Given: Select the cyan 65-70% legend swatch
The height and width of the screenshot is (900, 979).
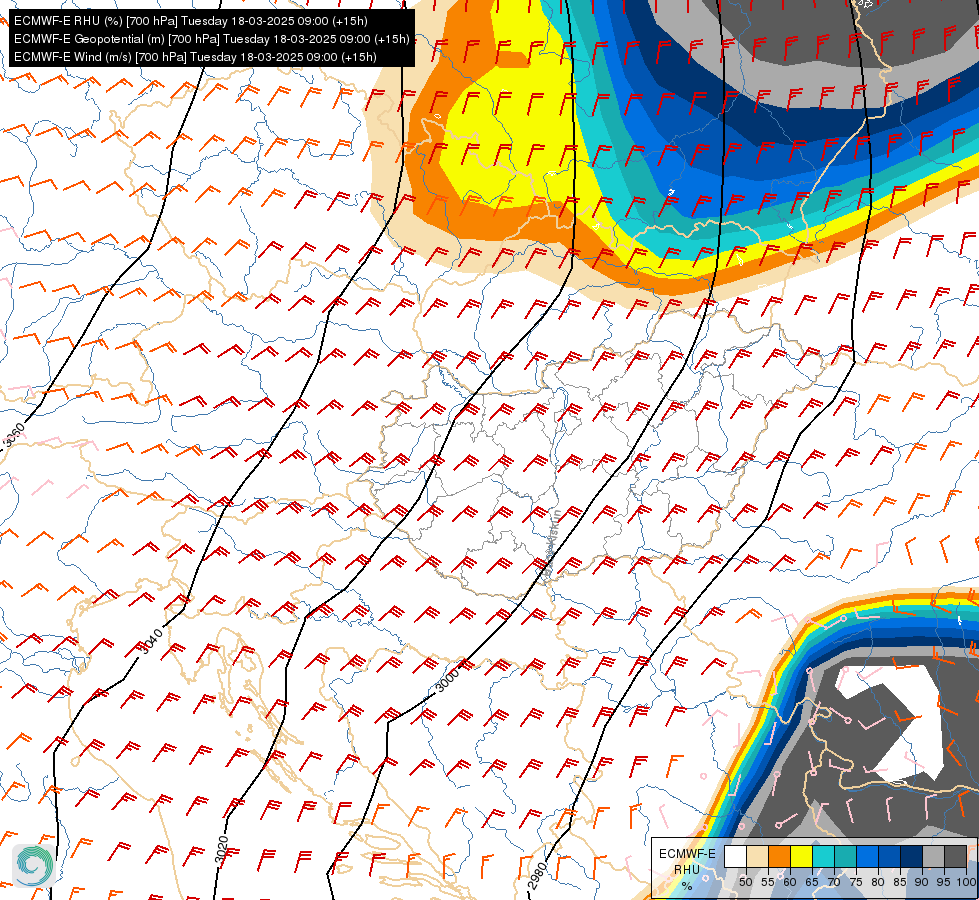Looking at the screenshot, I should [x=824, y=856].
